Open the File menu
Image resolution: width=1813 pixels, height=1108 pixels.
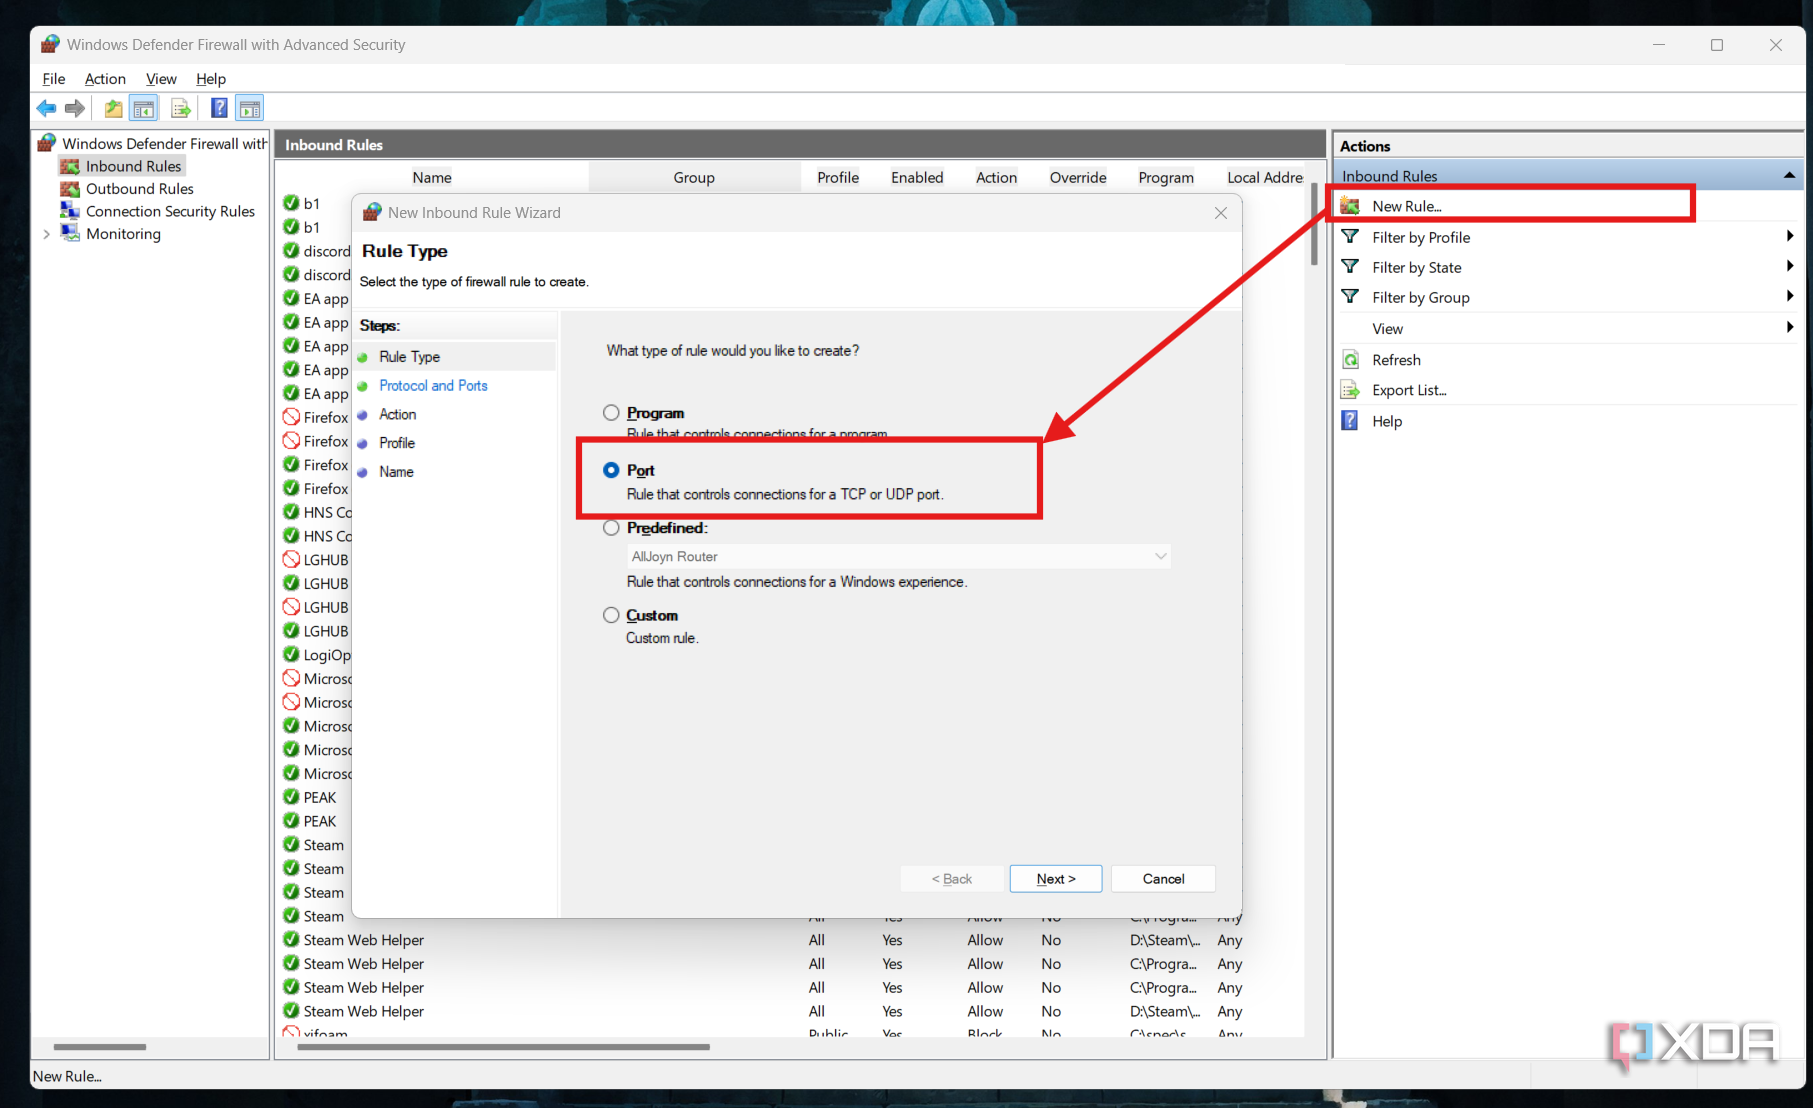pyautogui.click(x=54, y=79)
